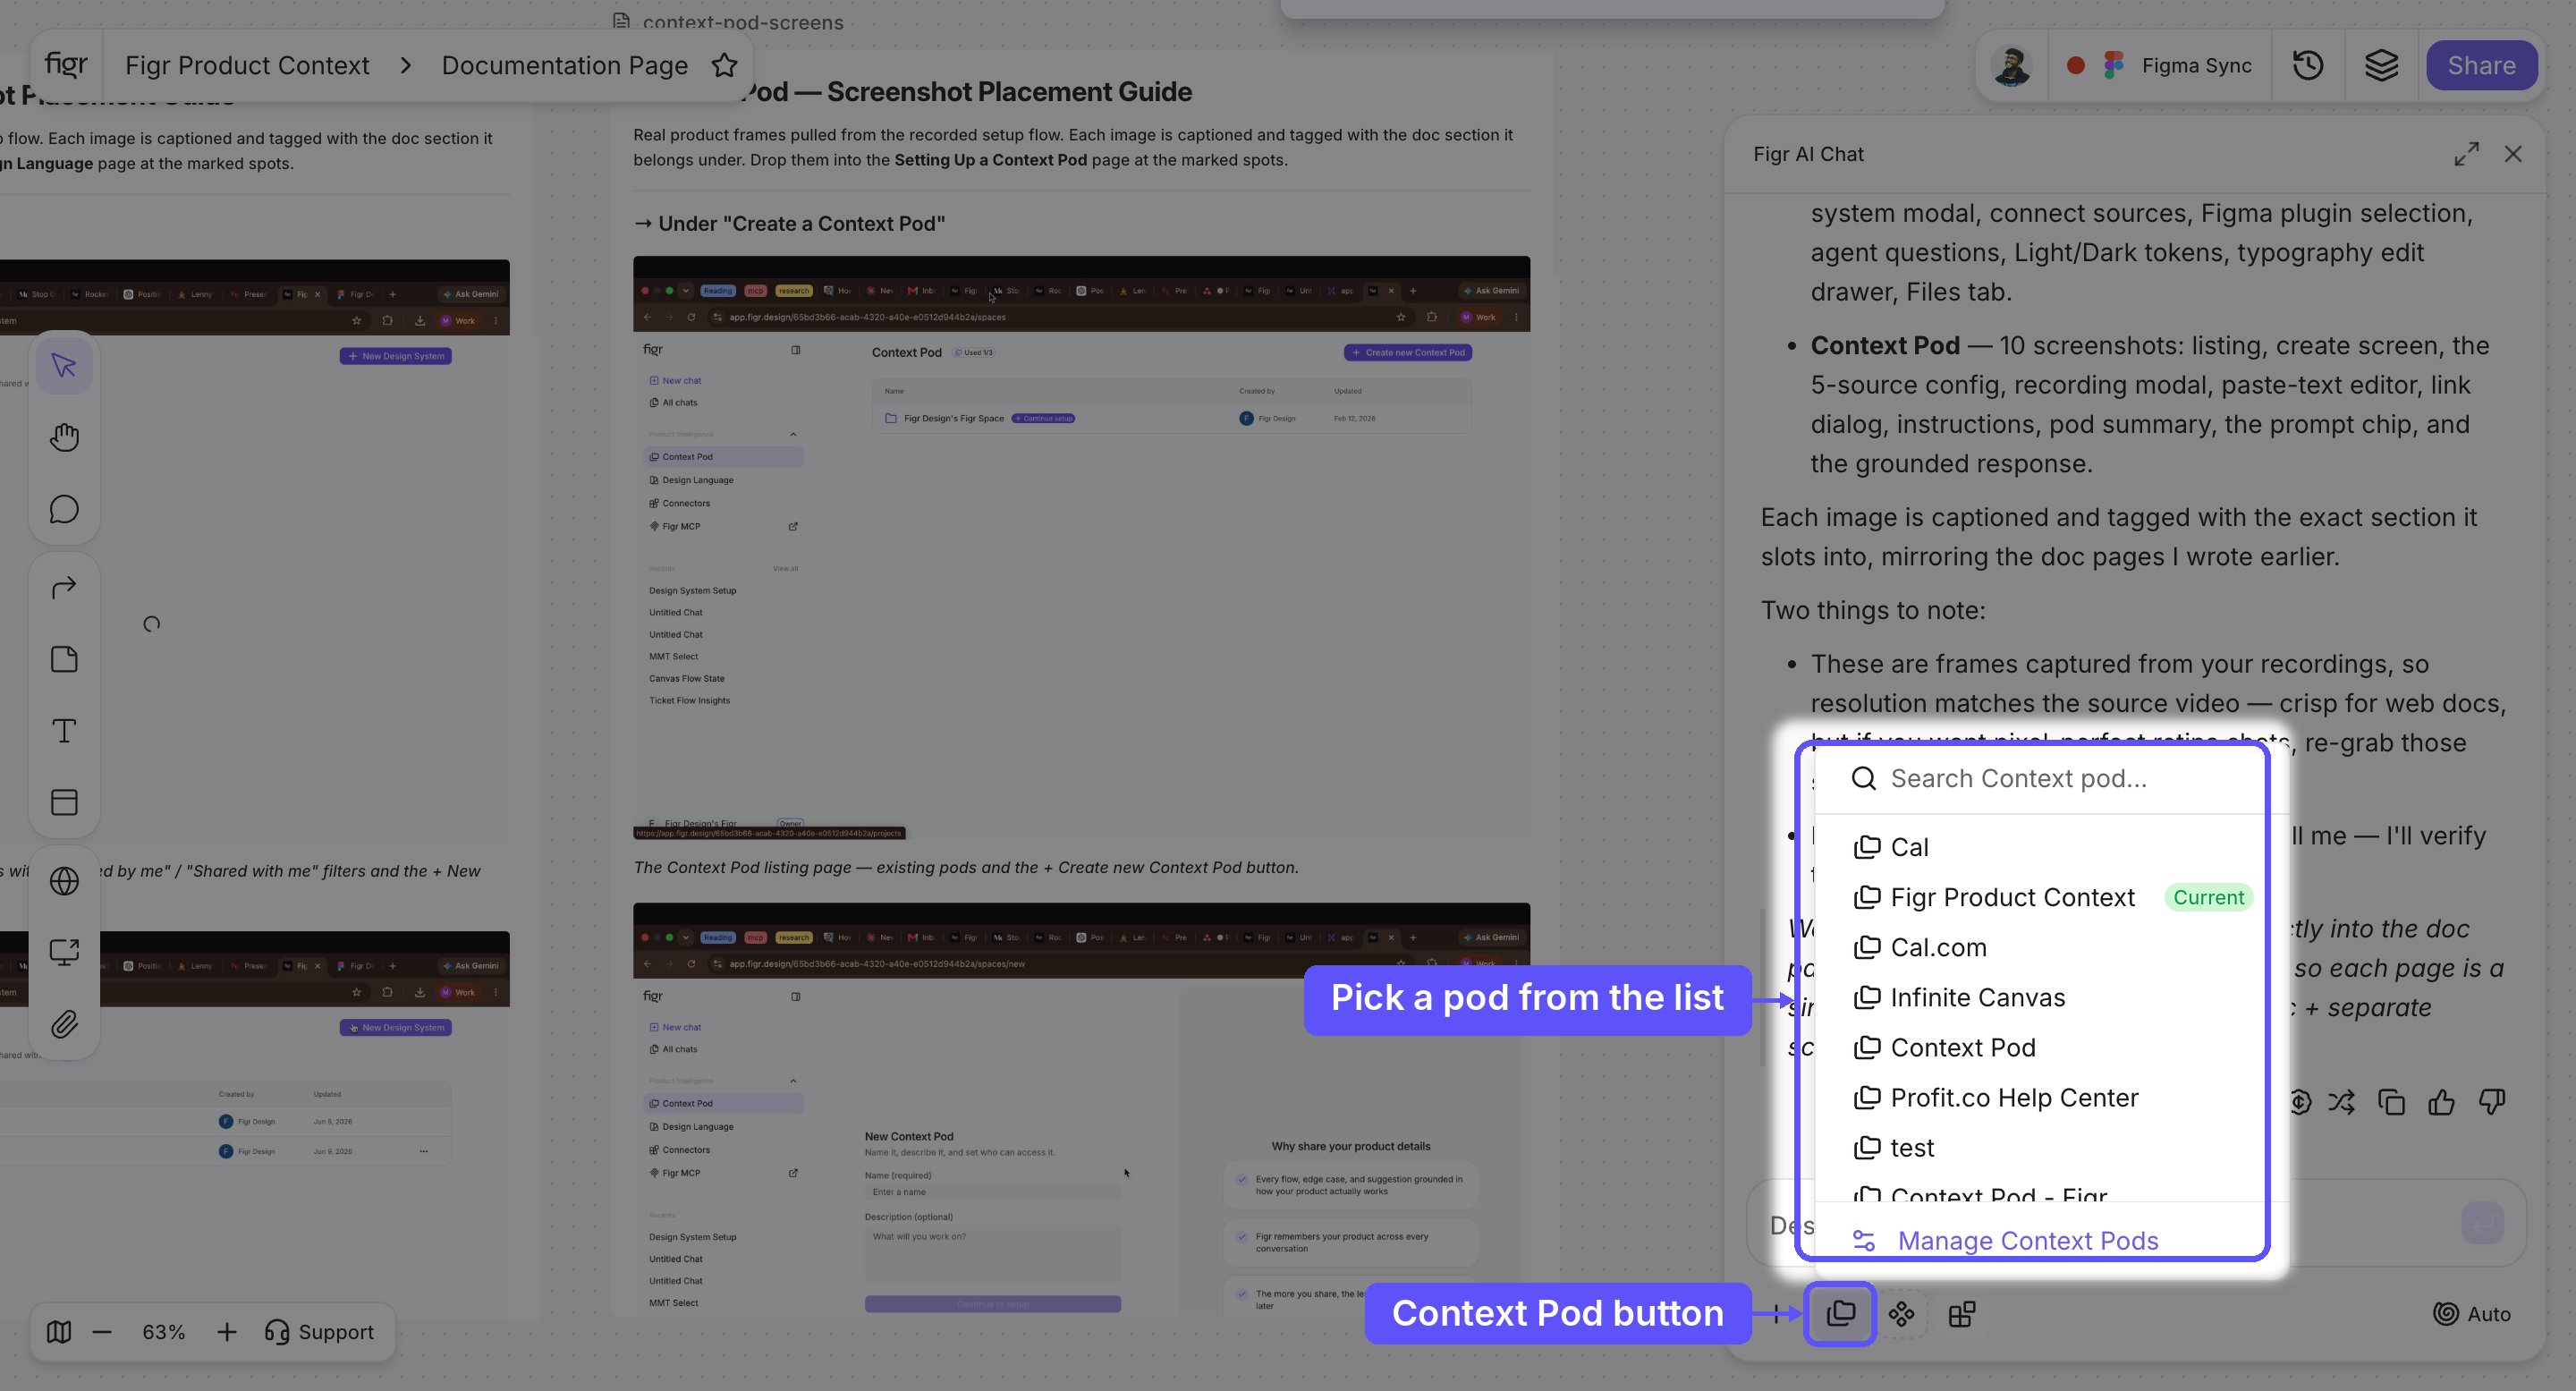Image resolution: width=2576 pixels, height=1391 pixels.
Task: Go to figr home logo
Action: (x=66, y=64)
